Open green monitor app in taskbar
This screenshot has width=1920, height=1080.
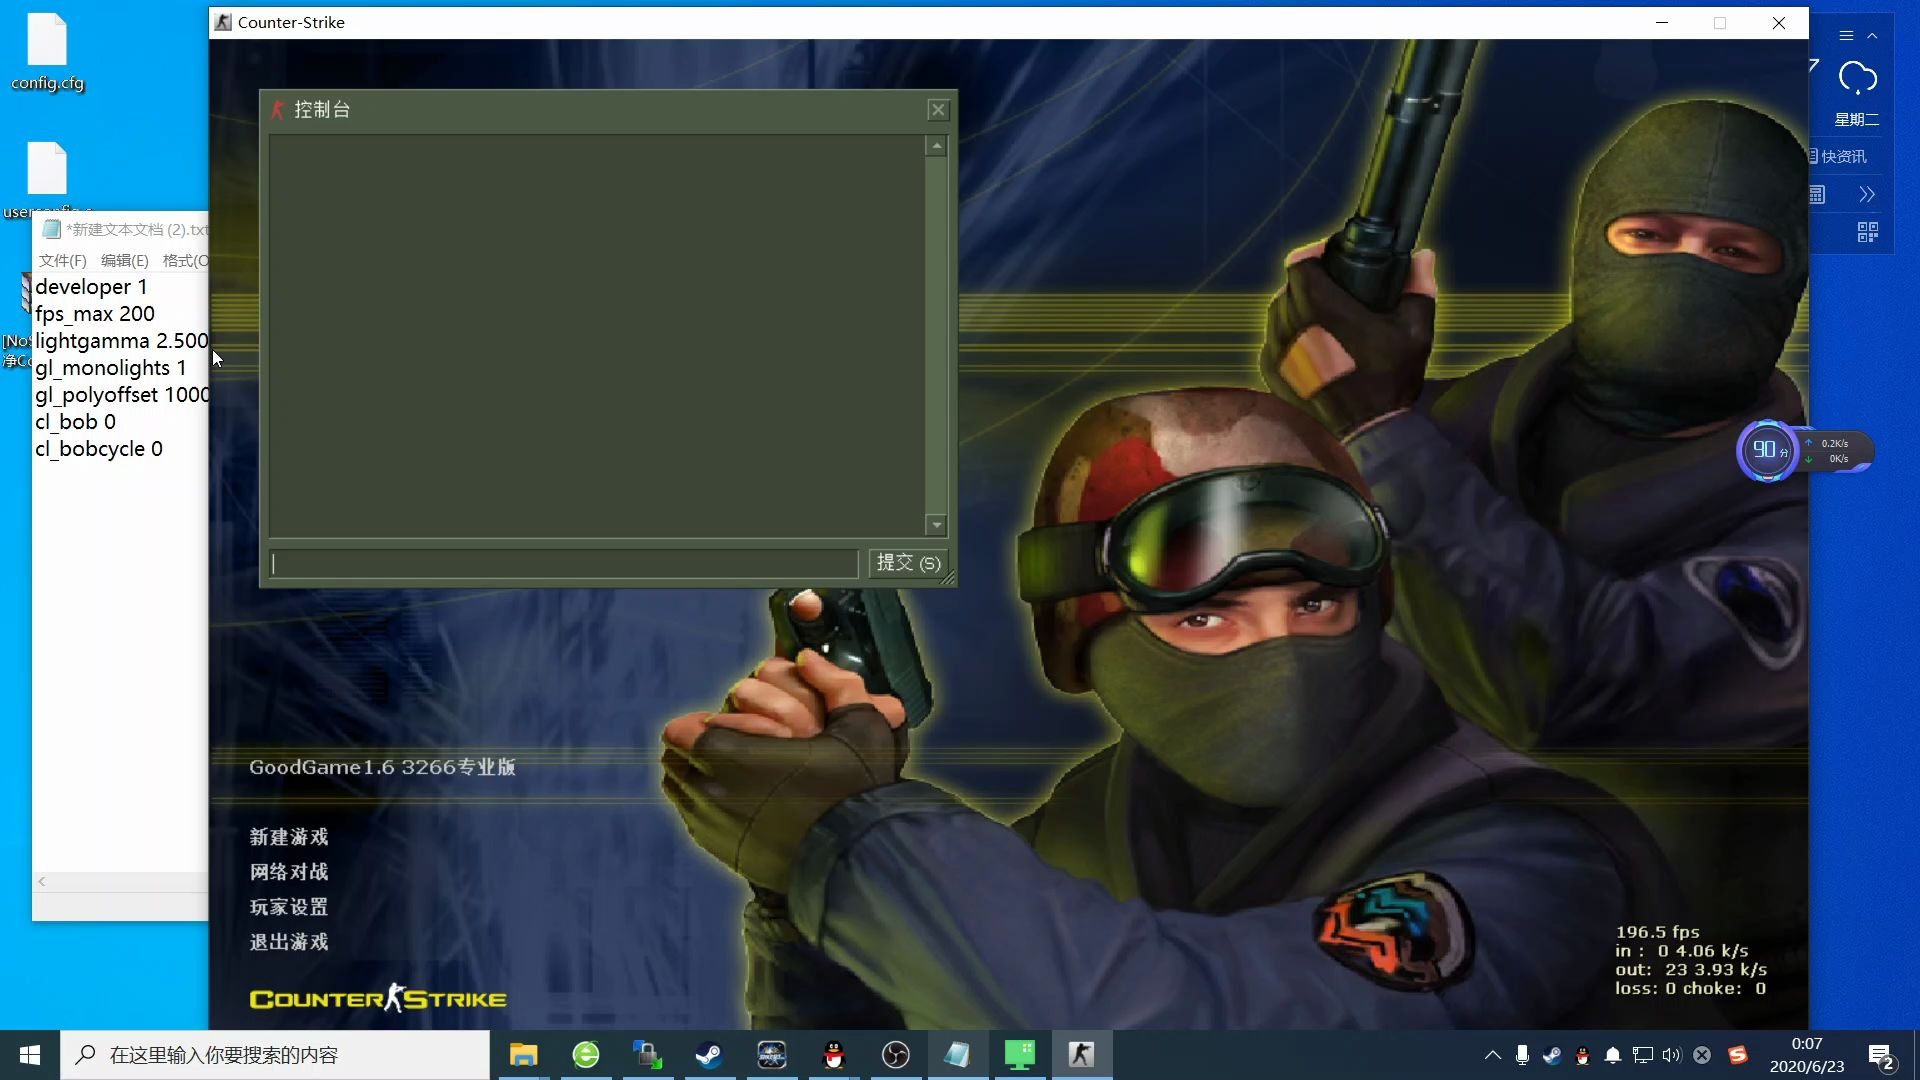point(1019,1055)
